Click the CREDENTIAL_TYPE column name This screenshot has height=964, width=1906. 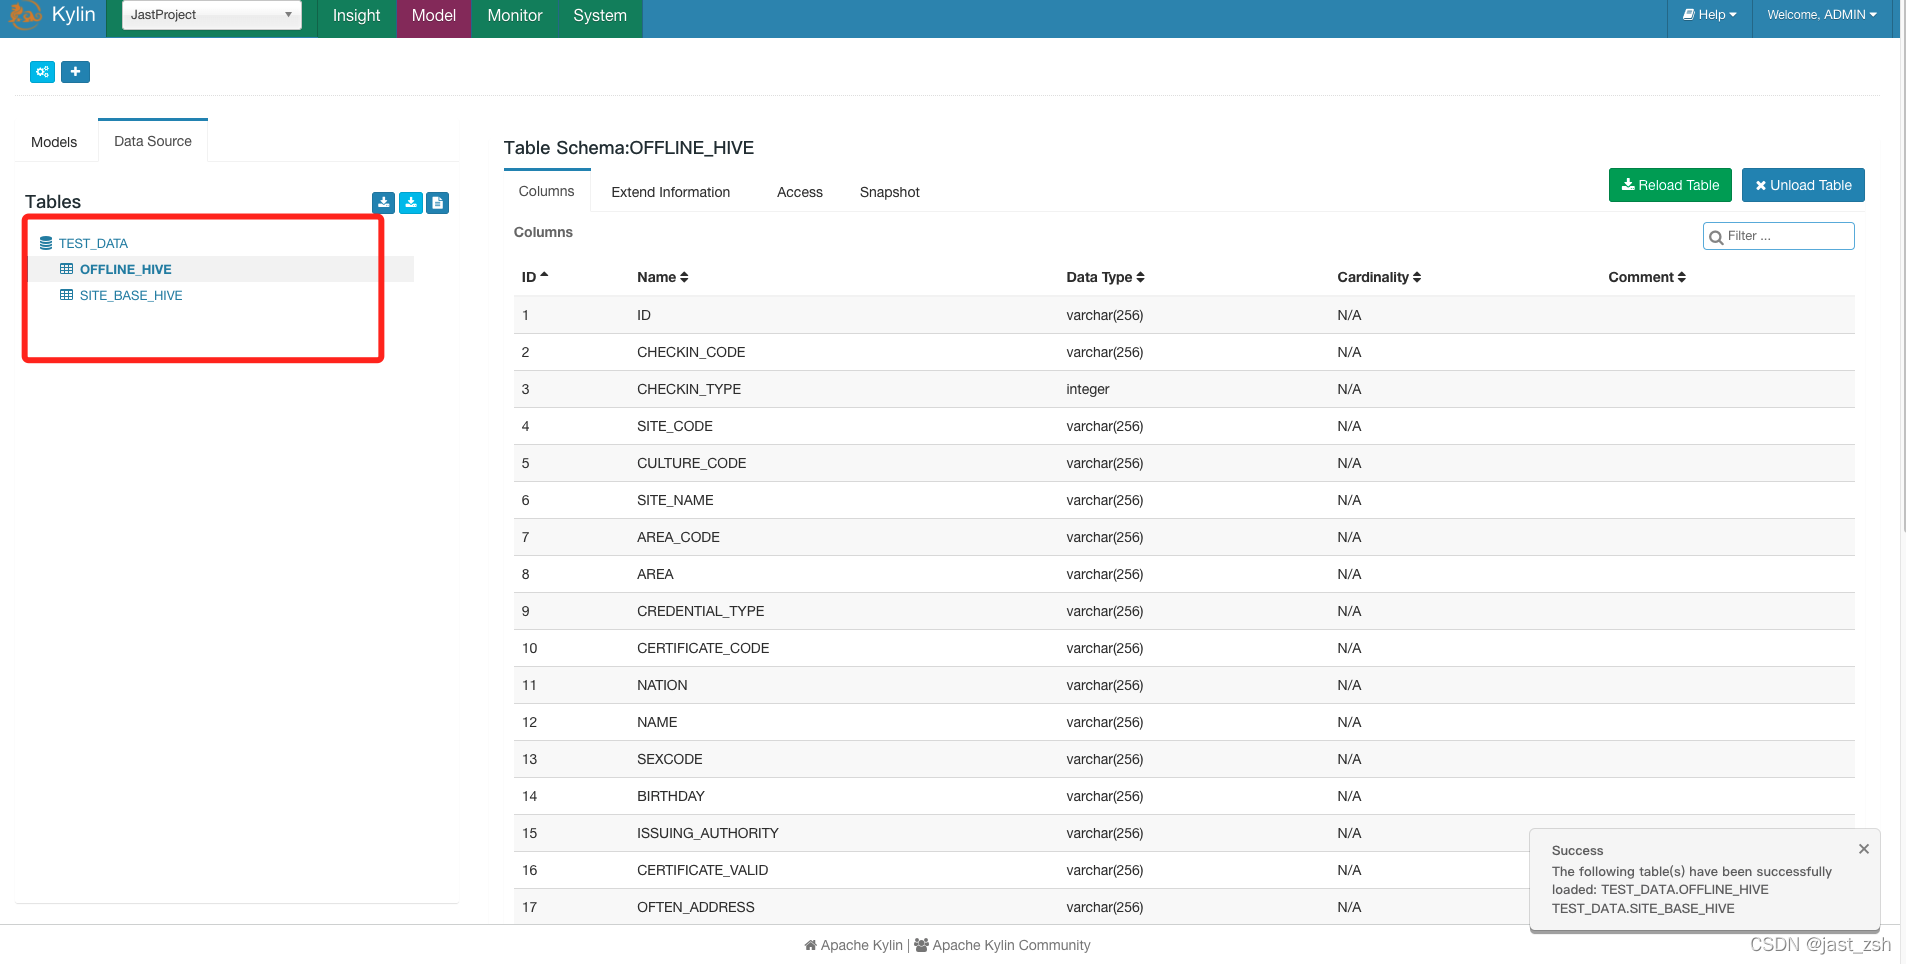click(701, 611)
